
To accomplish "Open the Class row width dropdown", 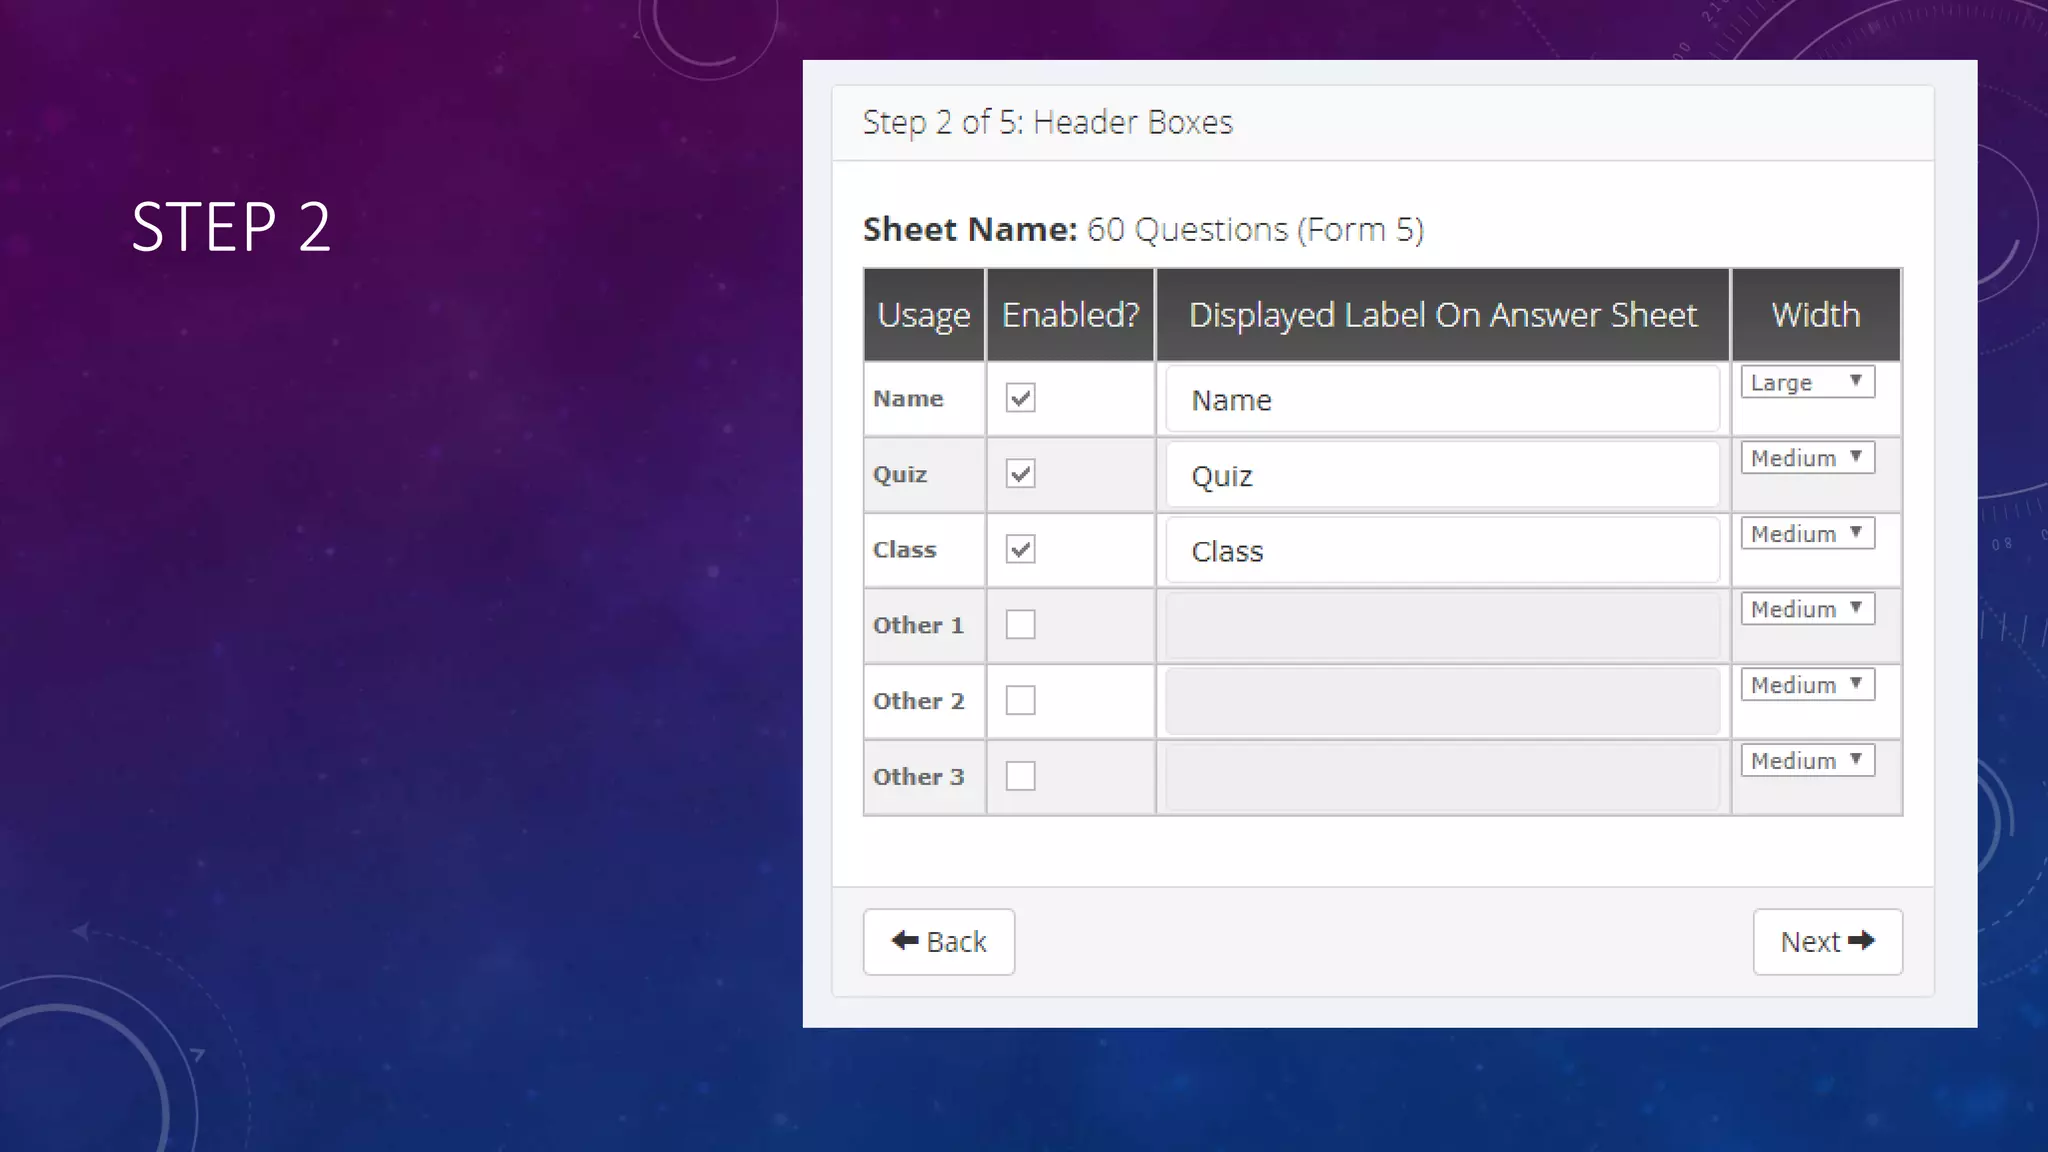I will pyautogui.click(x=1807, y=533).
